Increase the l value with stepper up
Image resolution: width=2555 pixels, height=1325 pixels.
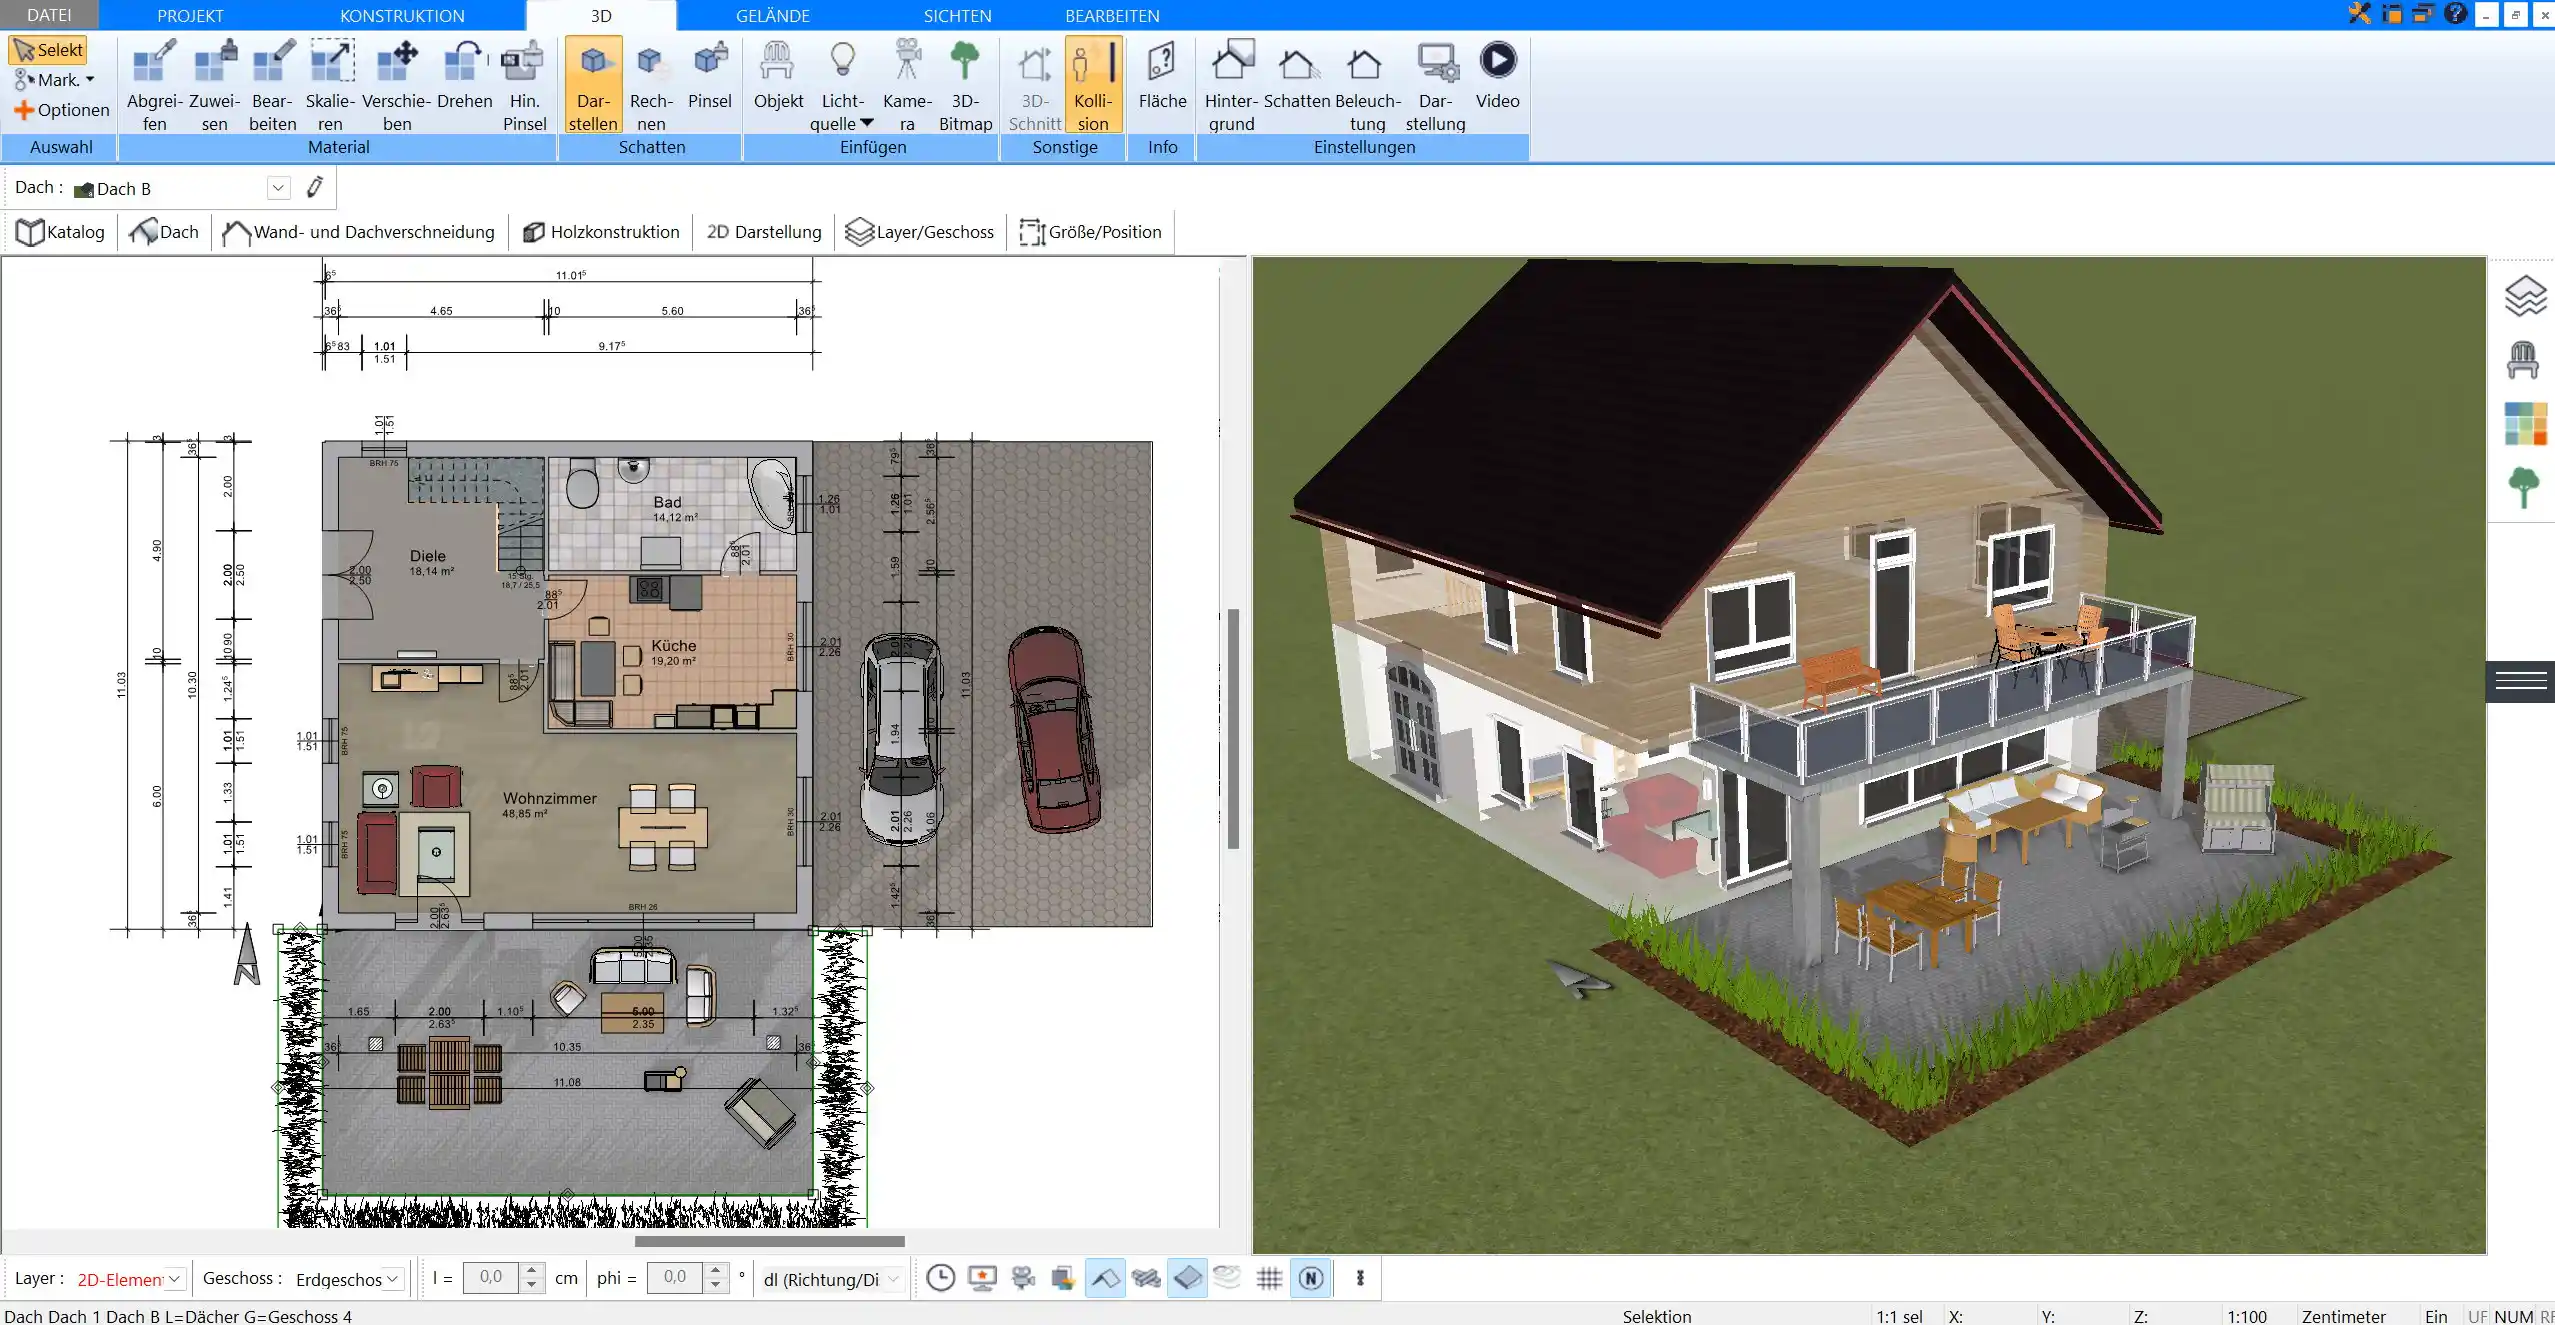click(x=532, y=1270)
